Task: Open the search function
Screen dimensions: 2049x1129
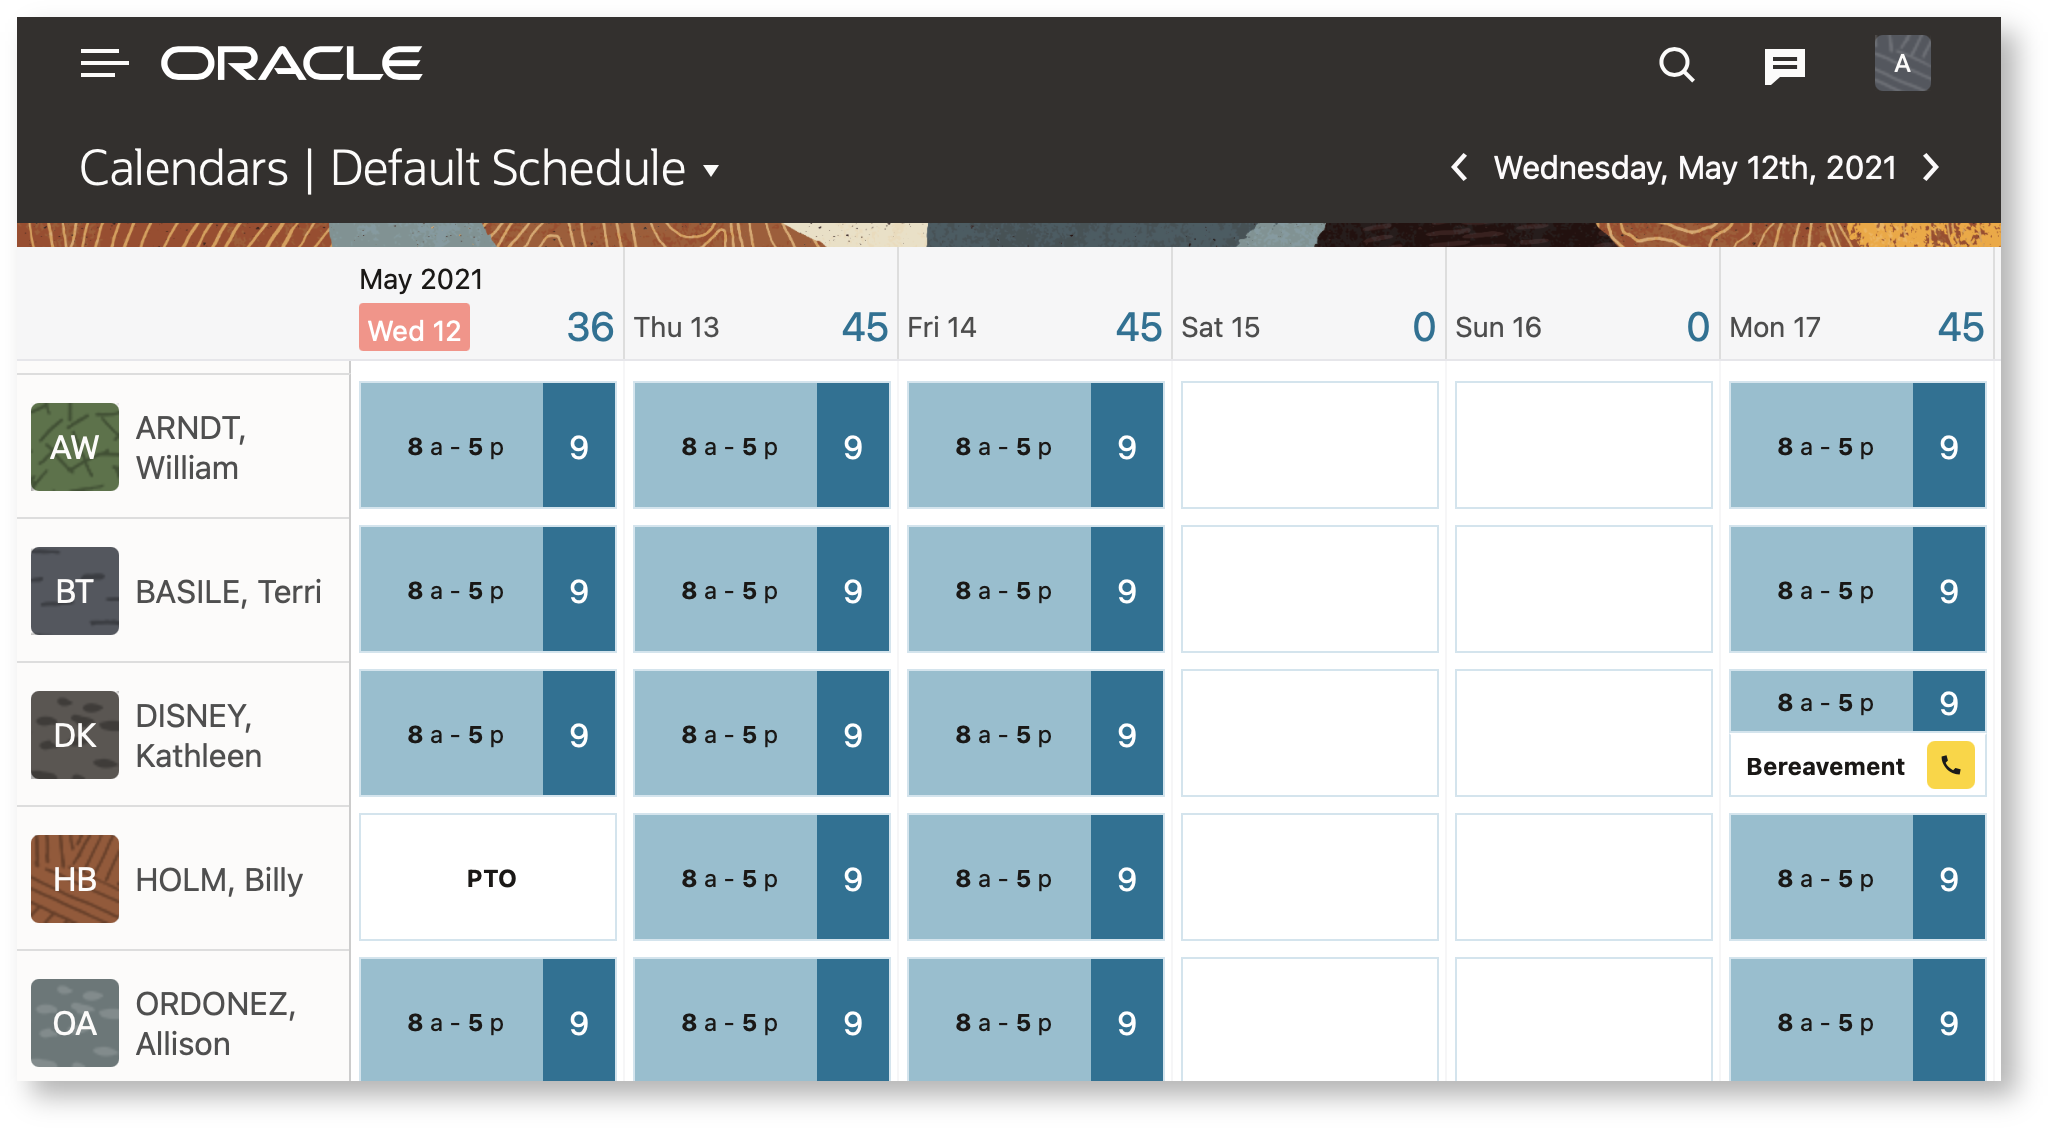Action: pyautogui.click(x=1676, y=64)
